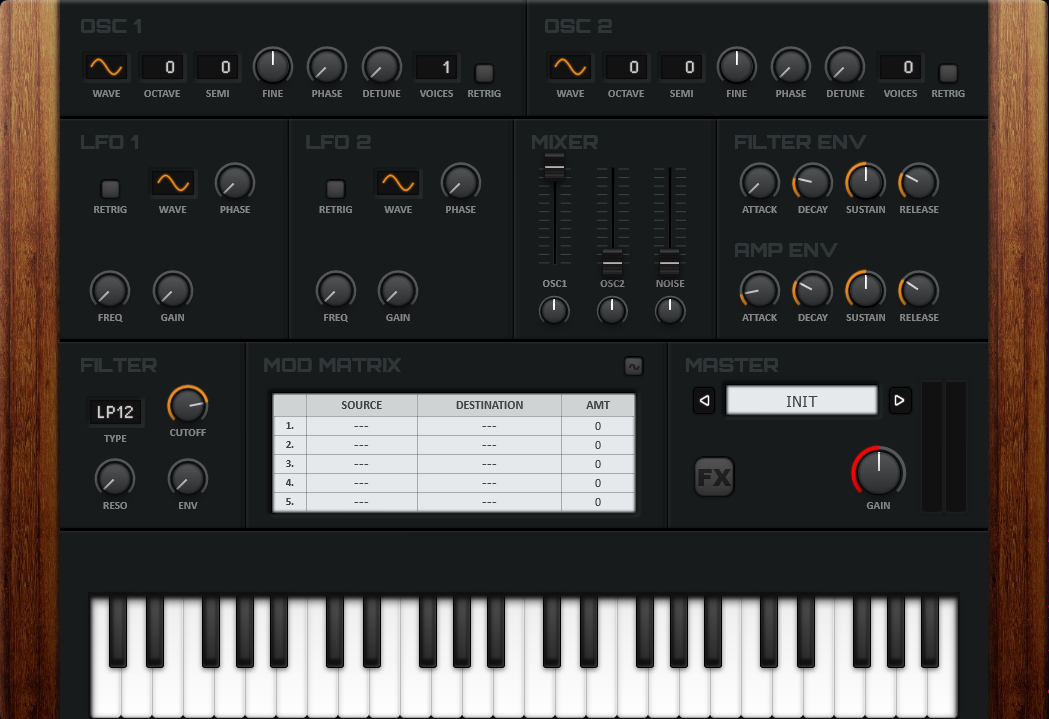Click the Amp Env release knob

(x=919, y=291)
